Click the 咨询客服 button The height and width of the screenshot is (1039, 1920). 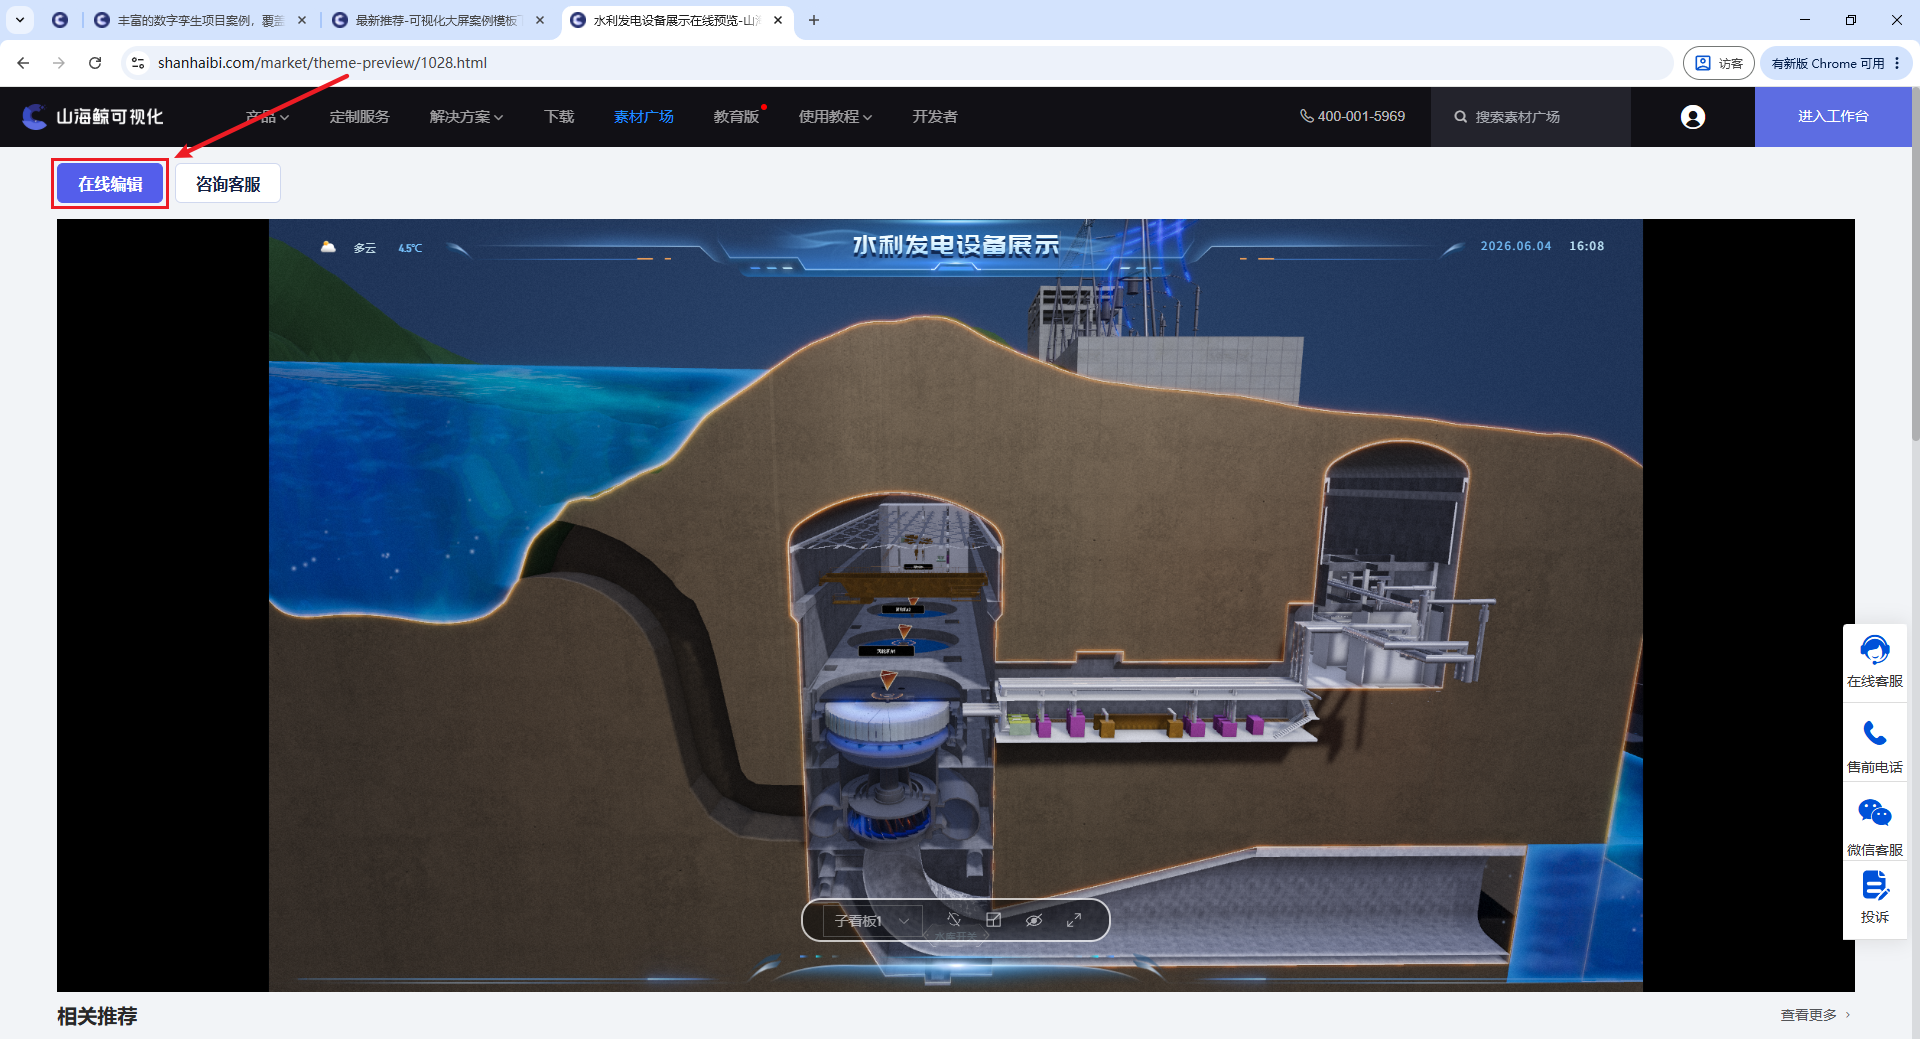tap(228, 184)
